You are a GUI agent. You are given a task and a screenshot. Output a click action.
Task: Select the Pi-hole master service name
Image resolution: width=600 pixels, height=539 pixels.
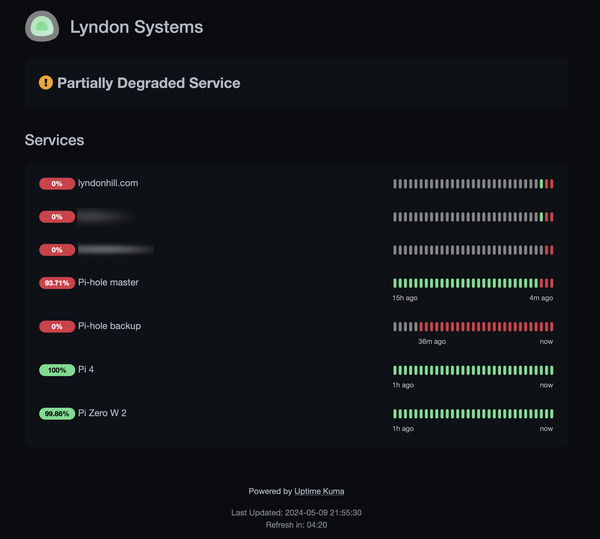coord(108,282)
